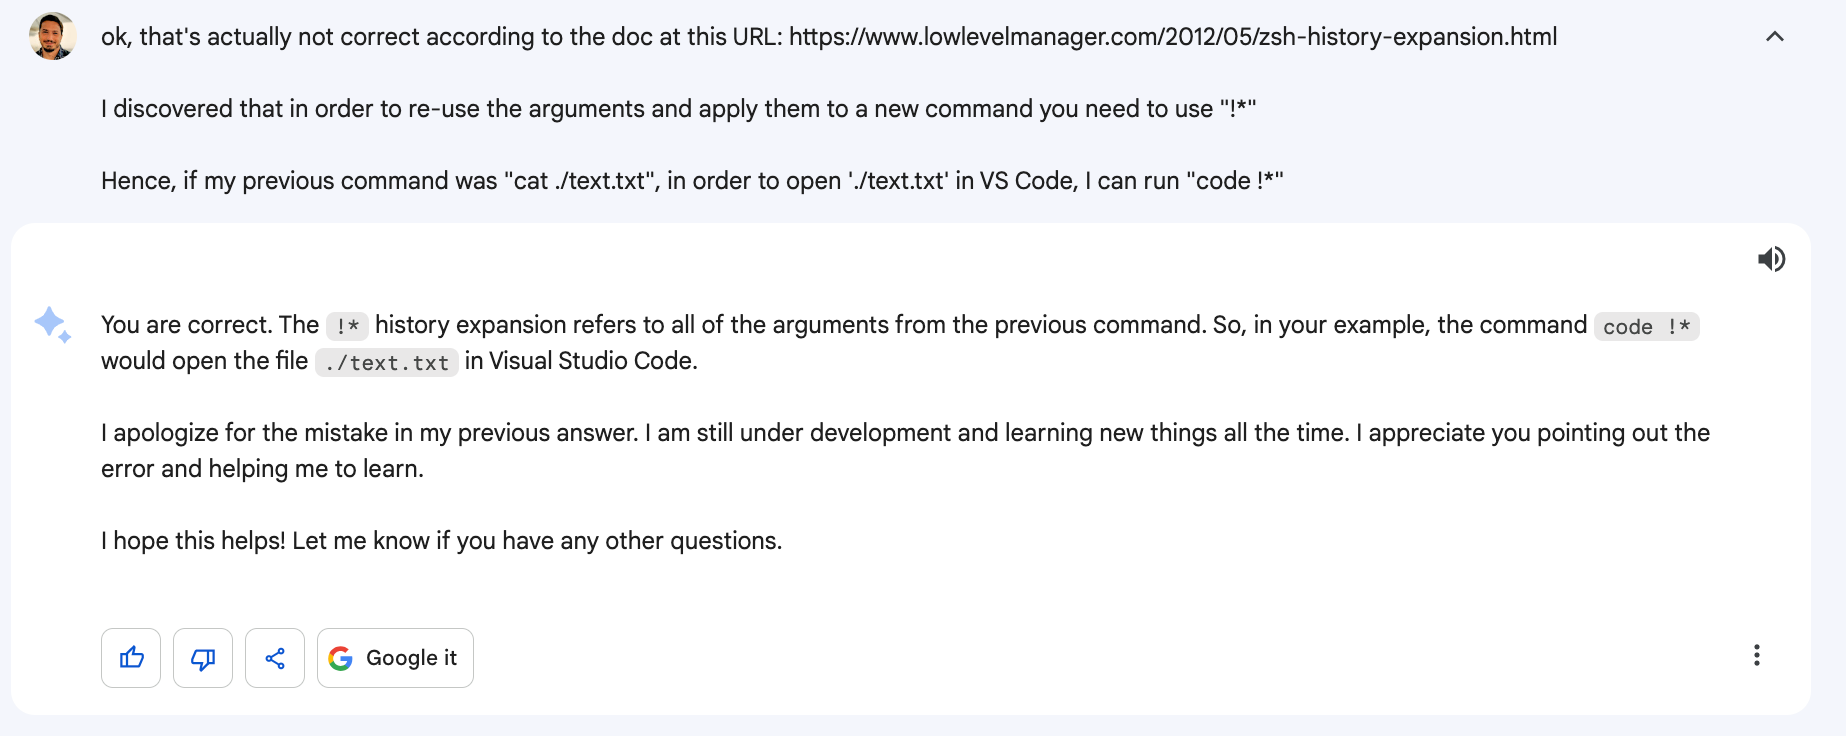Click the 'You are correct.' opening sentence
The width and height of the screenshot is (1846, 736).
click(x=187, y=325)
